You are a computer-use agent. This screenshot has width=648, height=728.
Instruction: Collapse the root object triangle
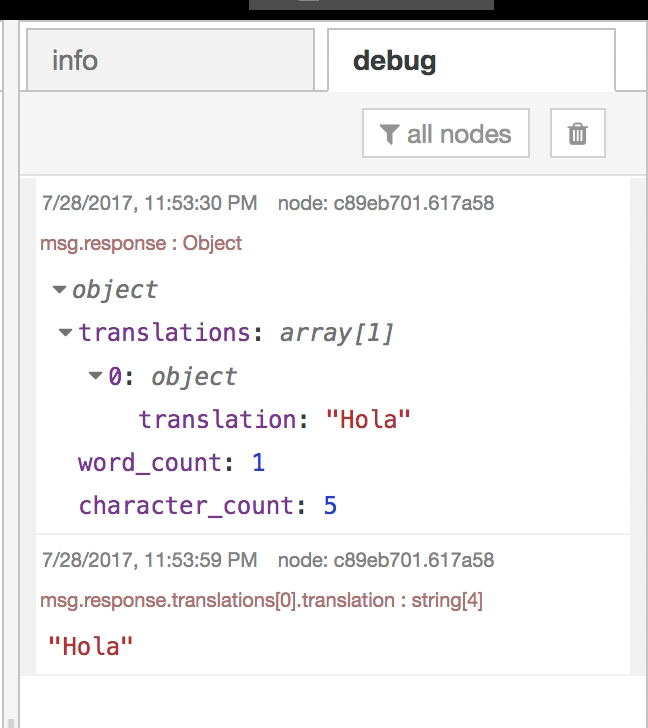60,290
